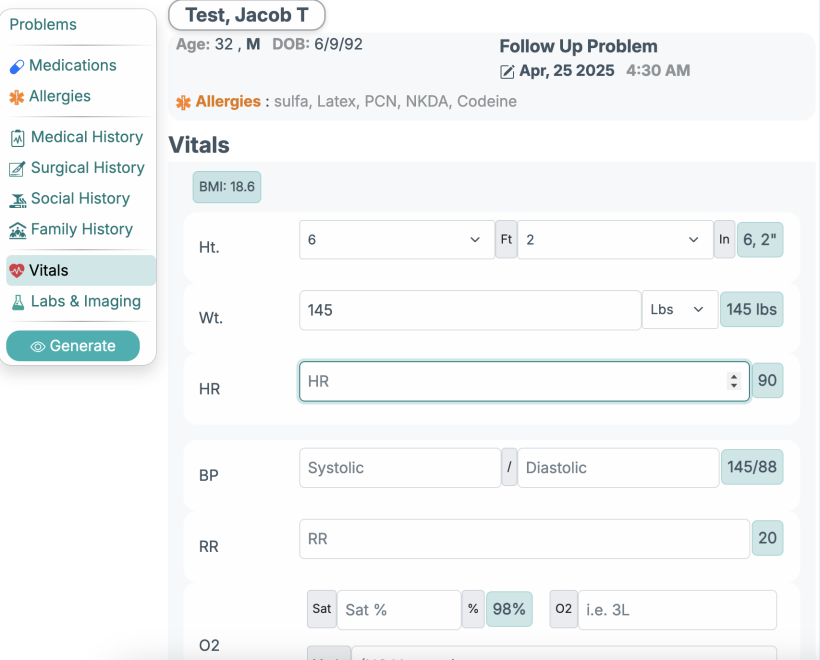Click the Sat % oxygen input field
820x660 pixels.
(x=398, y=609)
